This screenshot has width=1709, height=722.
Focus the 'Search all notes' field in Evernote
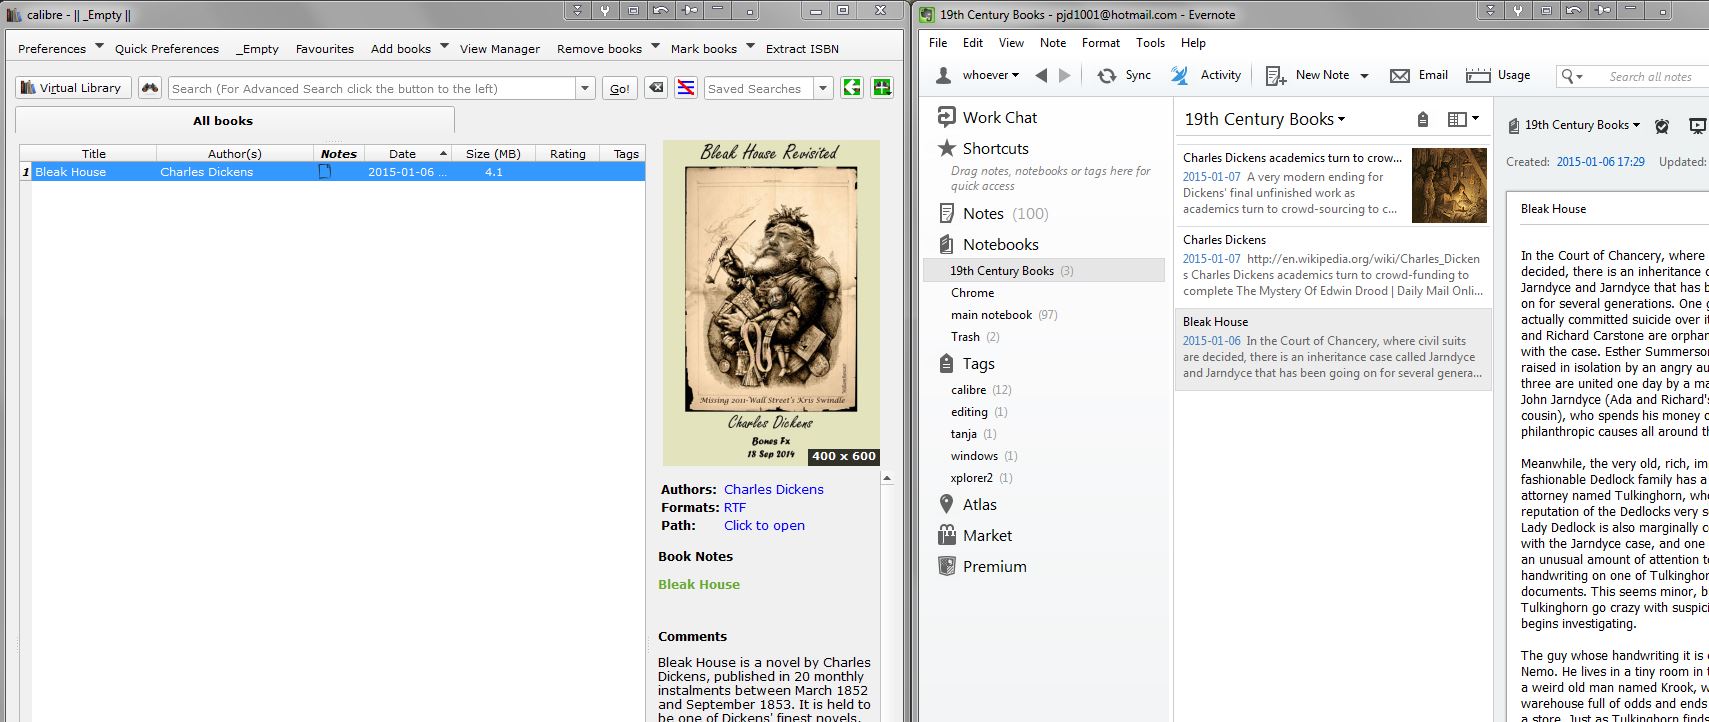pos(1650,76)
